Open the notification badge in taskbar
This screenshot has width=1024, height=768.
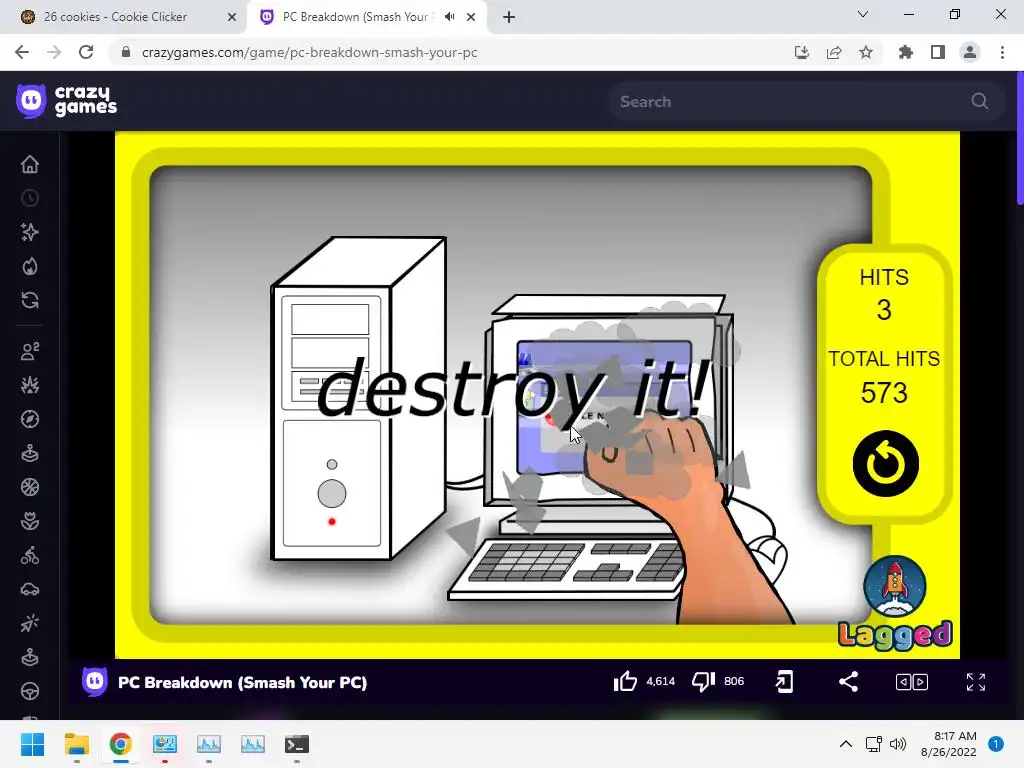(x=995, y=744)
